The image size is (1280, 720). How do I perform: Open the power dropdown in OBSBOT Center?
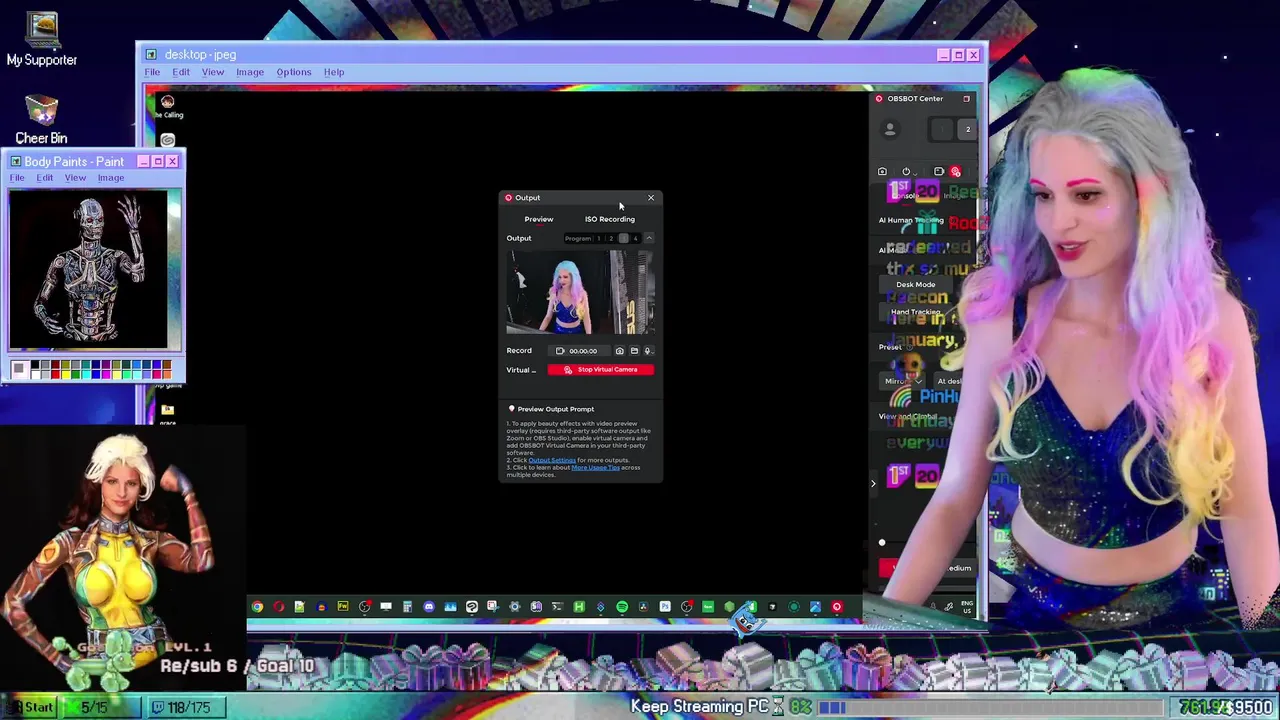click(x=907, y=172)
